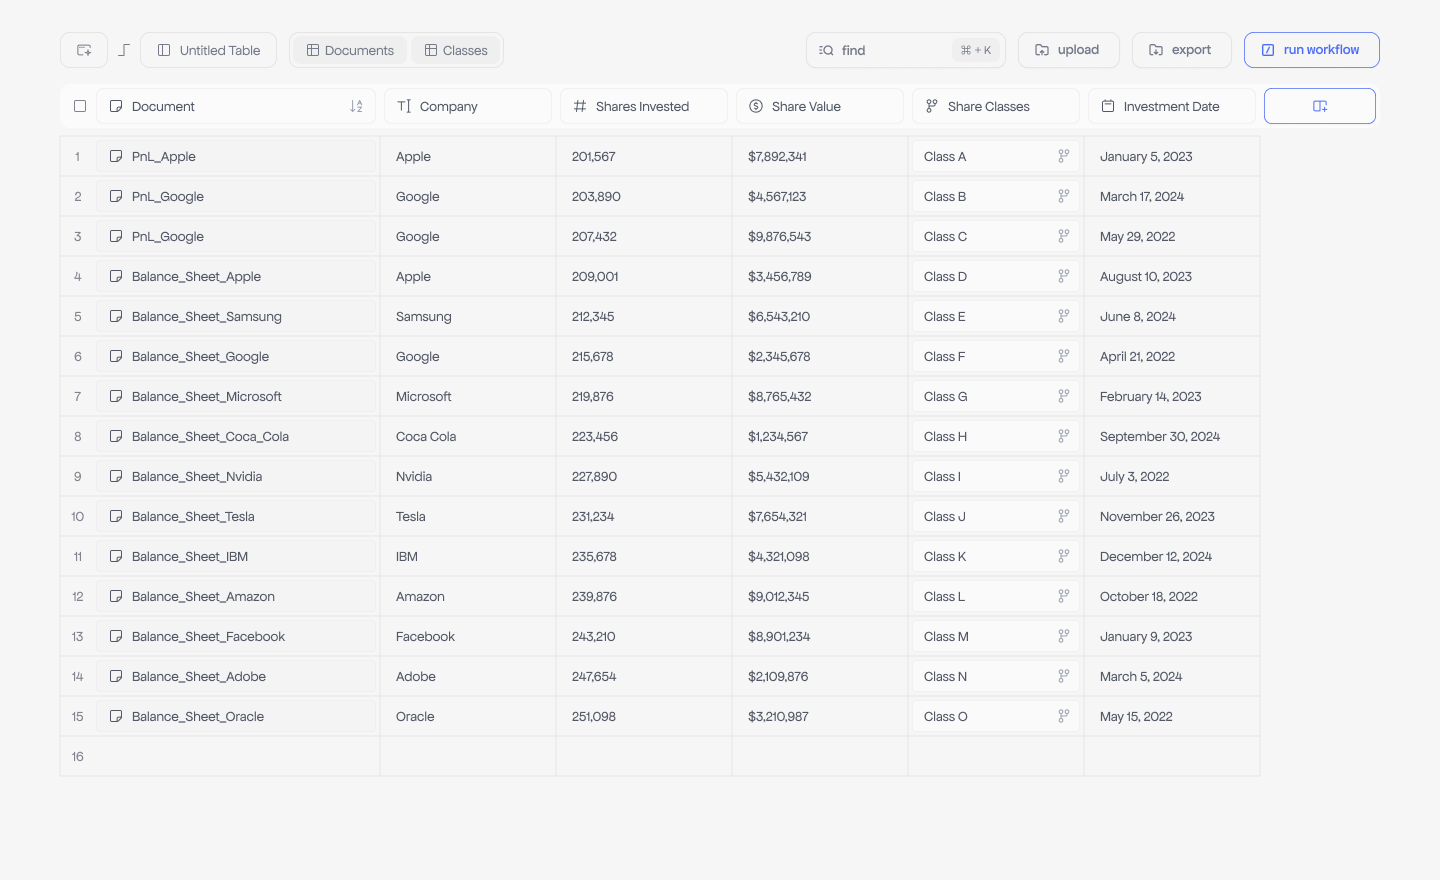1440x880 pixels.
Task: Click document icon beside Balance_Sheet_Tesla
Action: (116, 516)
